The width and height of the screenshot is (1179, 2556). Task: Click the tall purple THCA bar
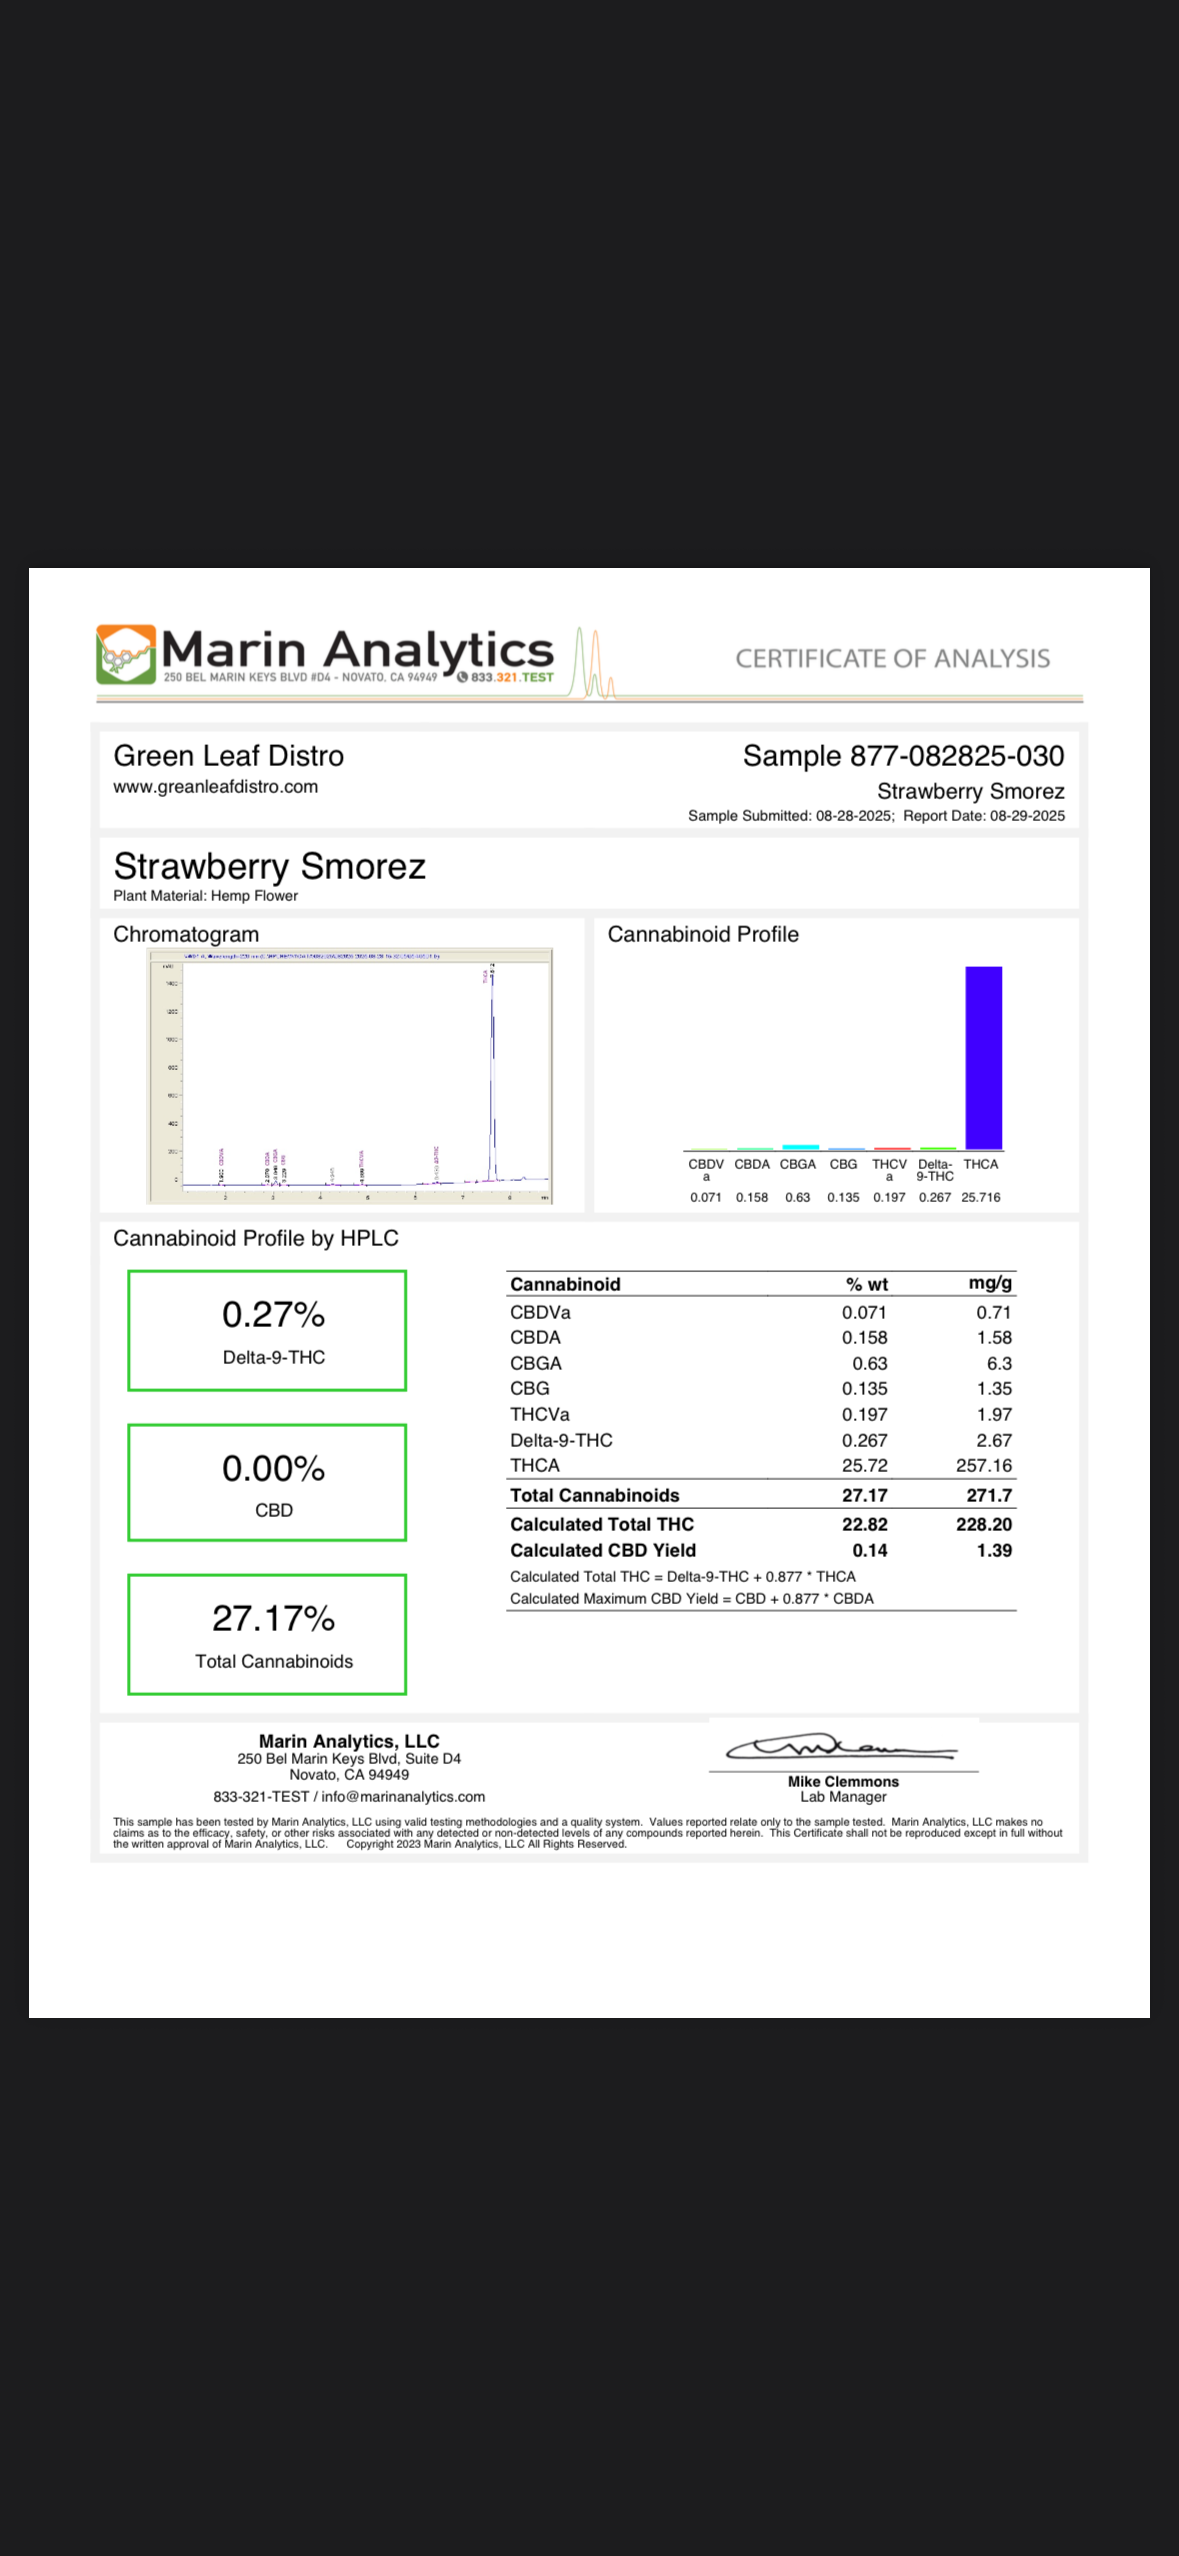[x=983, y=1058]
